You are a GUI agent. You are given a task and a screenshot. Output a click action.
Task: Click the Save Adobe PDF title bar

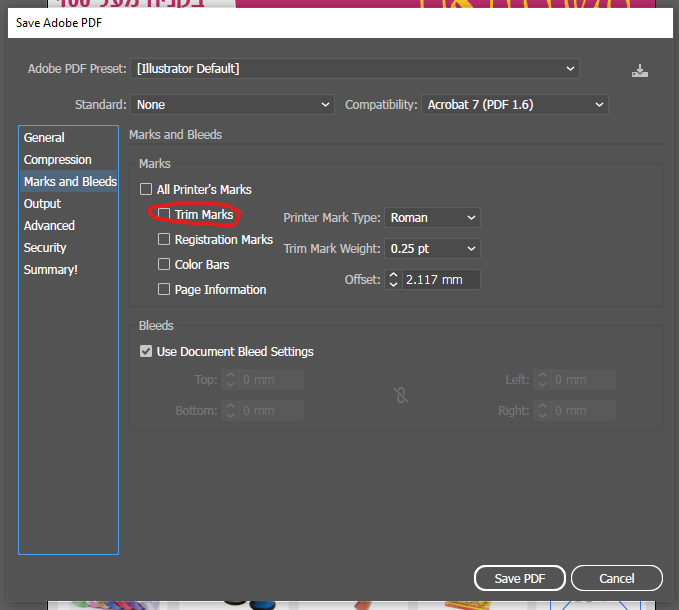tap(340, 23)
